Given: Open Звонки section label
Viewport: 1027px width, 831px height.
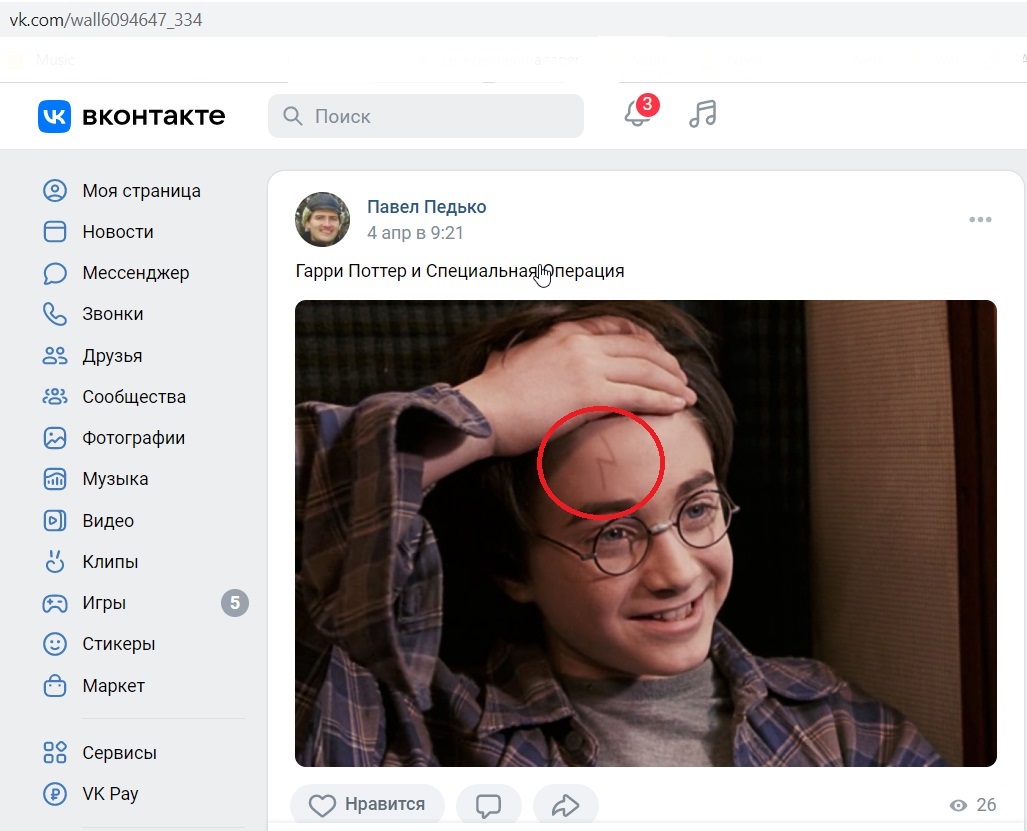Looking at the screenshot, I should [113, 314].
